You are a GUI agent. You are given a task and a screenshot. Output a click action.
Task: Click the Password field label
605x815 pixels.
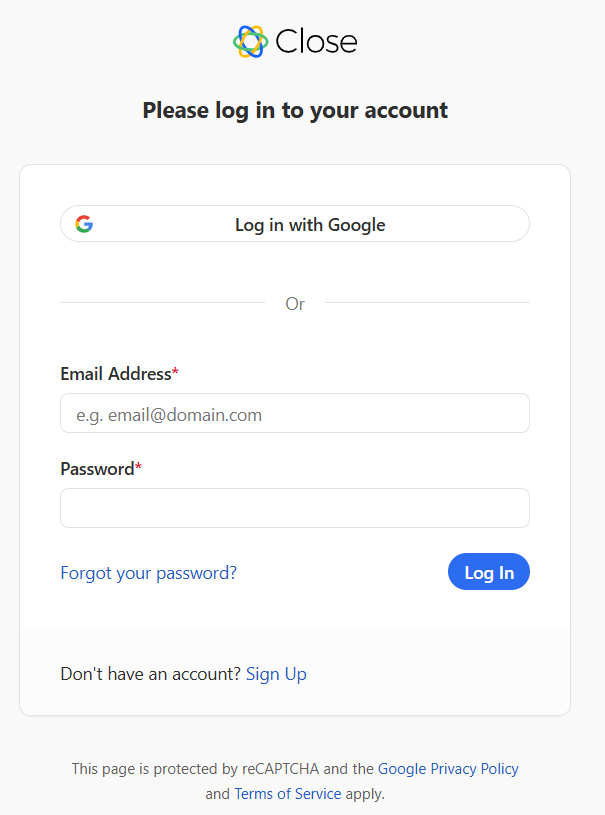click(97, 469)
